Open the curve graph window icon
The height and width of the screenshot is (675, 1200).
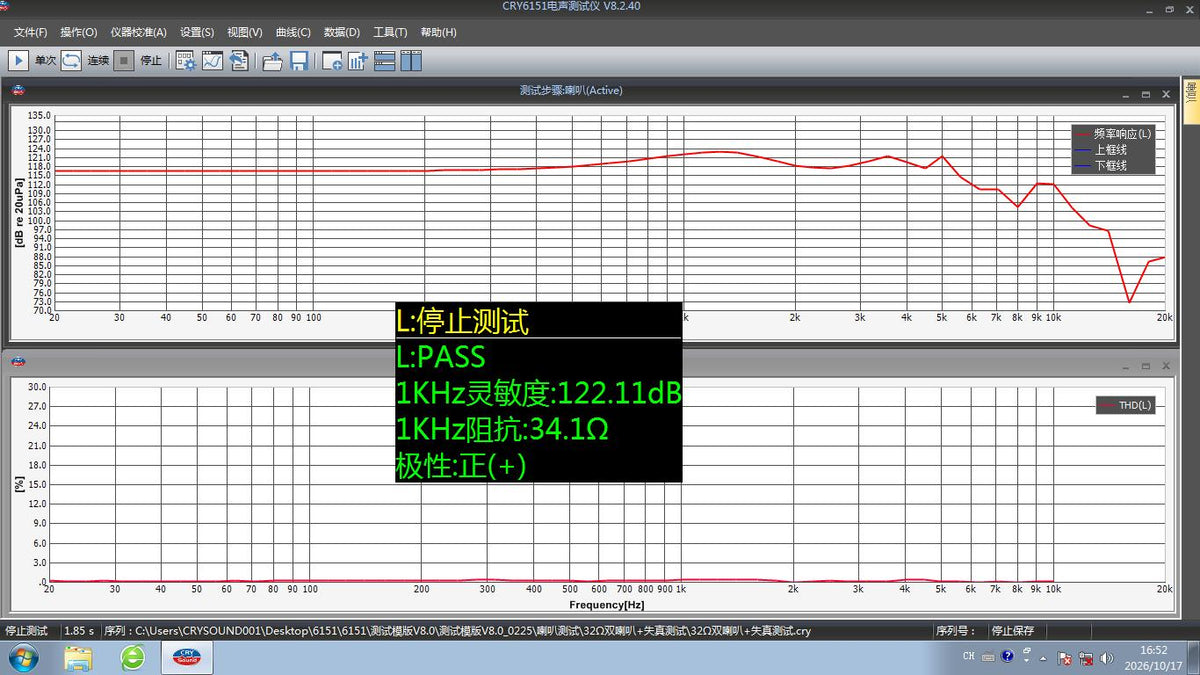(x=212, y=60)
